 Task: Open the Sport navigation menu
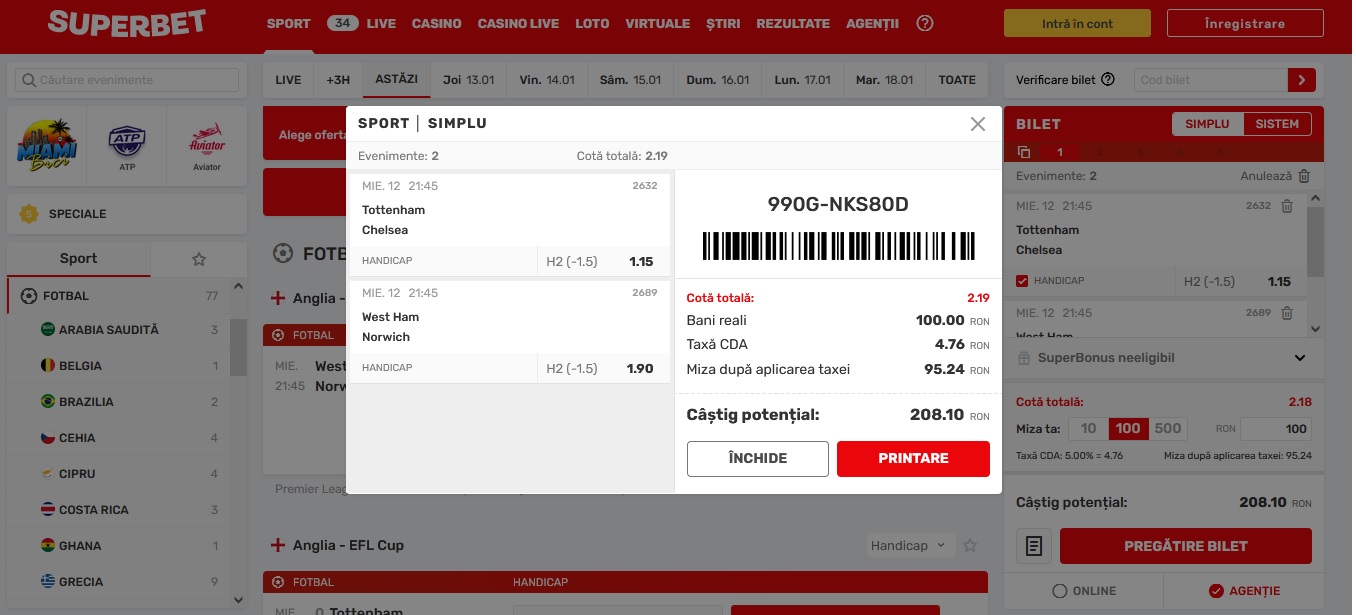(x=288, y=23)
